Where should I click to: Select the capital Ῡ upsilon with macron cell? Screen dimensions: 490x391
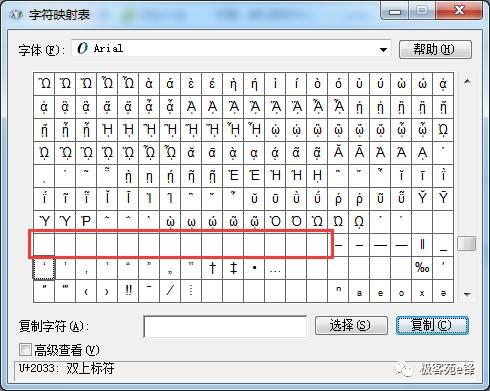[x=443, y=199]
